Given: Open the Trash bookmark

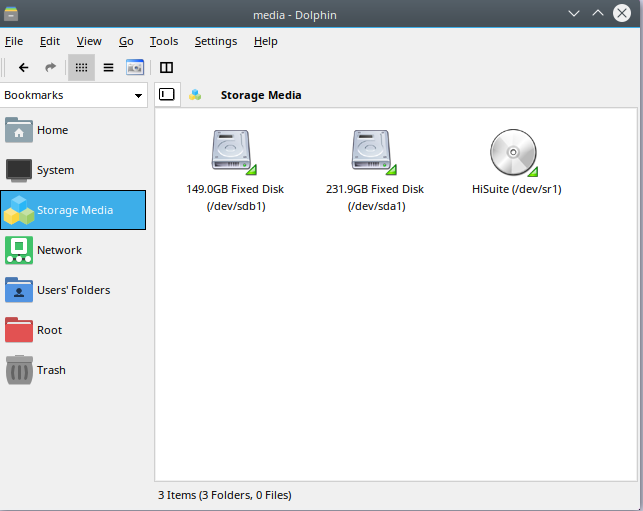Looking at the screenshot, I should pos(73,370).
